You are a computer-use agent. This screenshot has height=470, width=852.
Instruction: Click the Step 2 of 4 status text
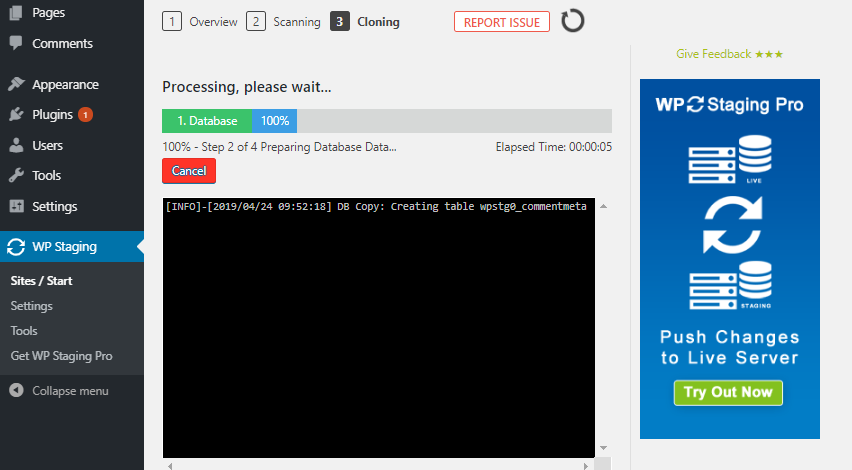[x=279, y=147]
